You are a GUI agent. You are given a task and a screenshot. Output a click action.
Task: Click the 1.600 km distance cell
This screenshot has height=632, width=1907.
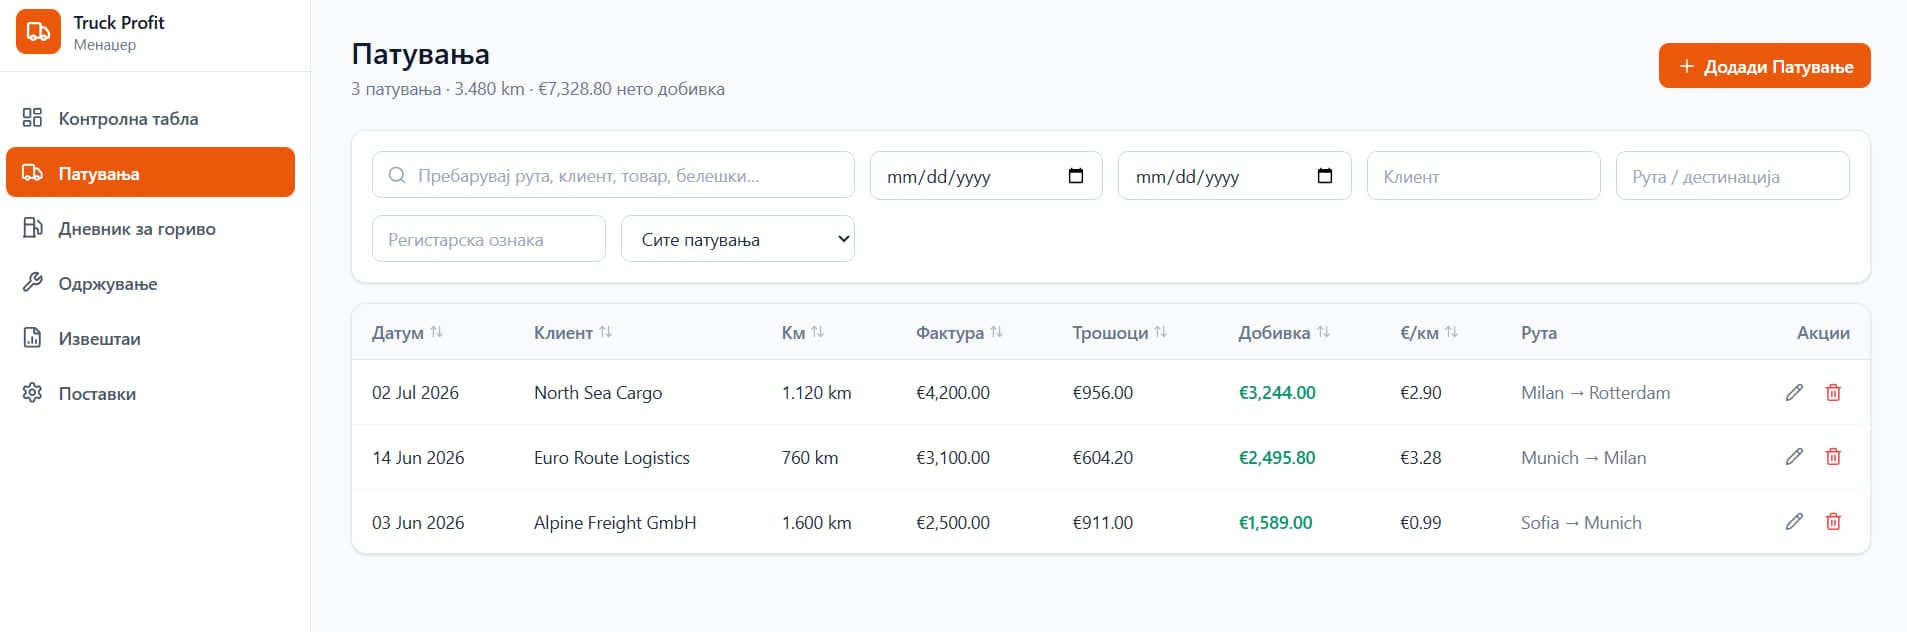816,523
